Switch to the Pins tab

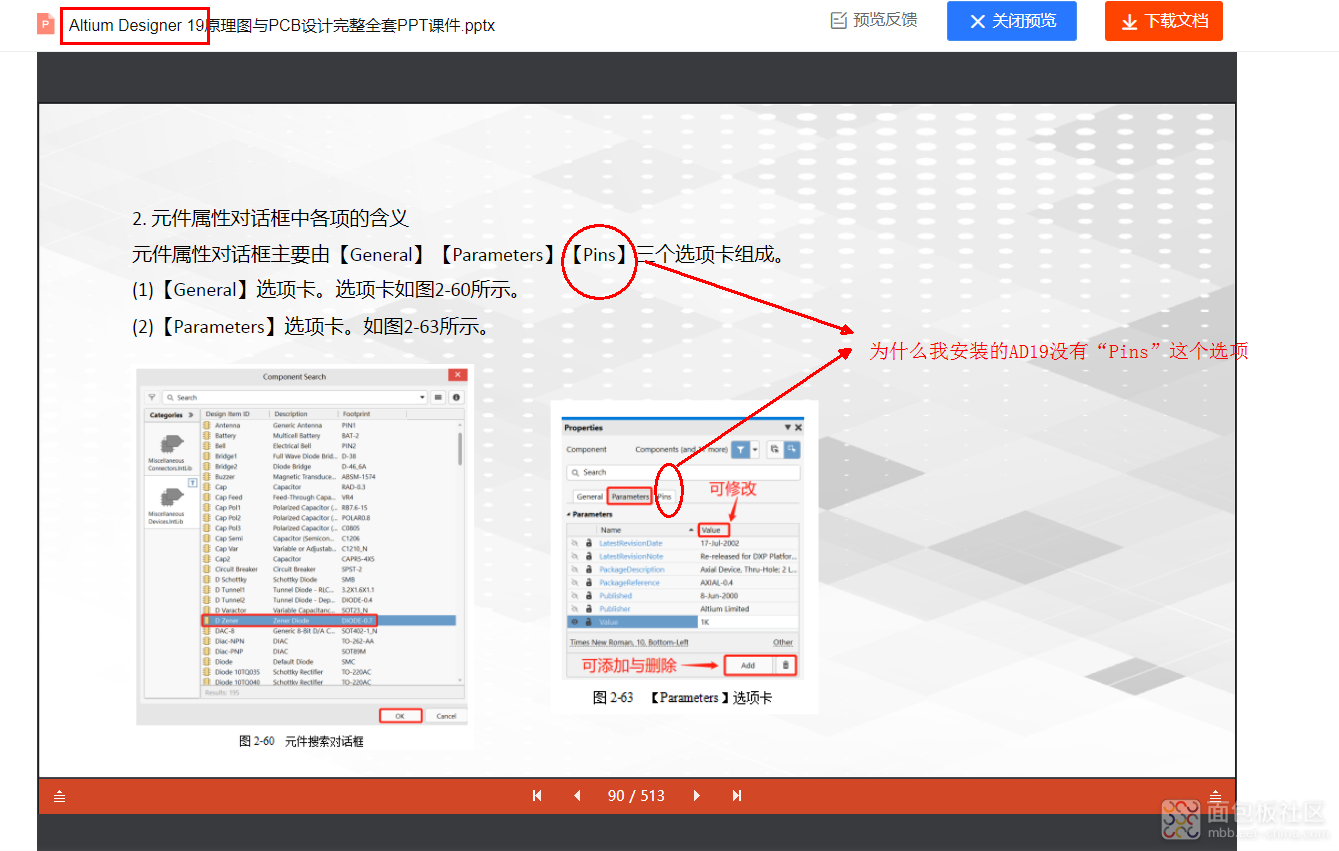(x=664, y=496)
